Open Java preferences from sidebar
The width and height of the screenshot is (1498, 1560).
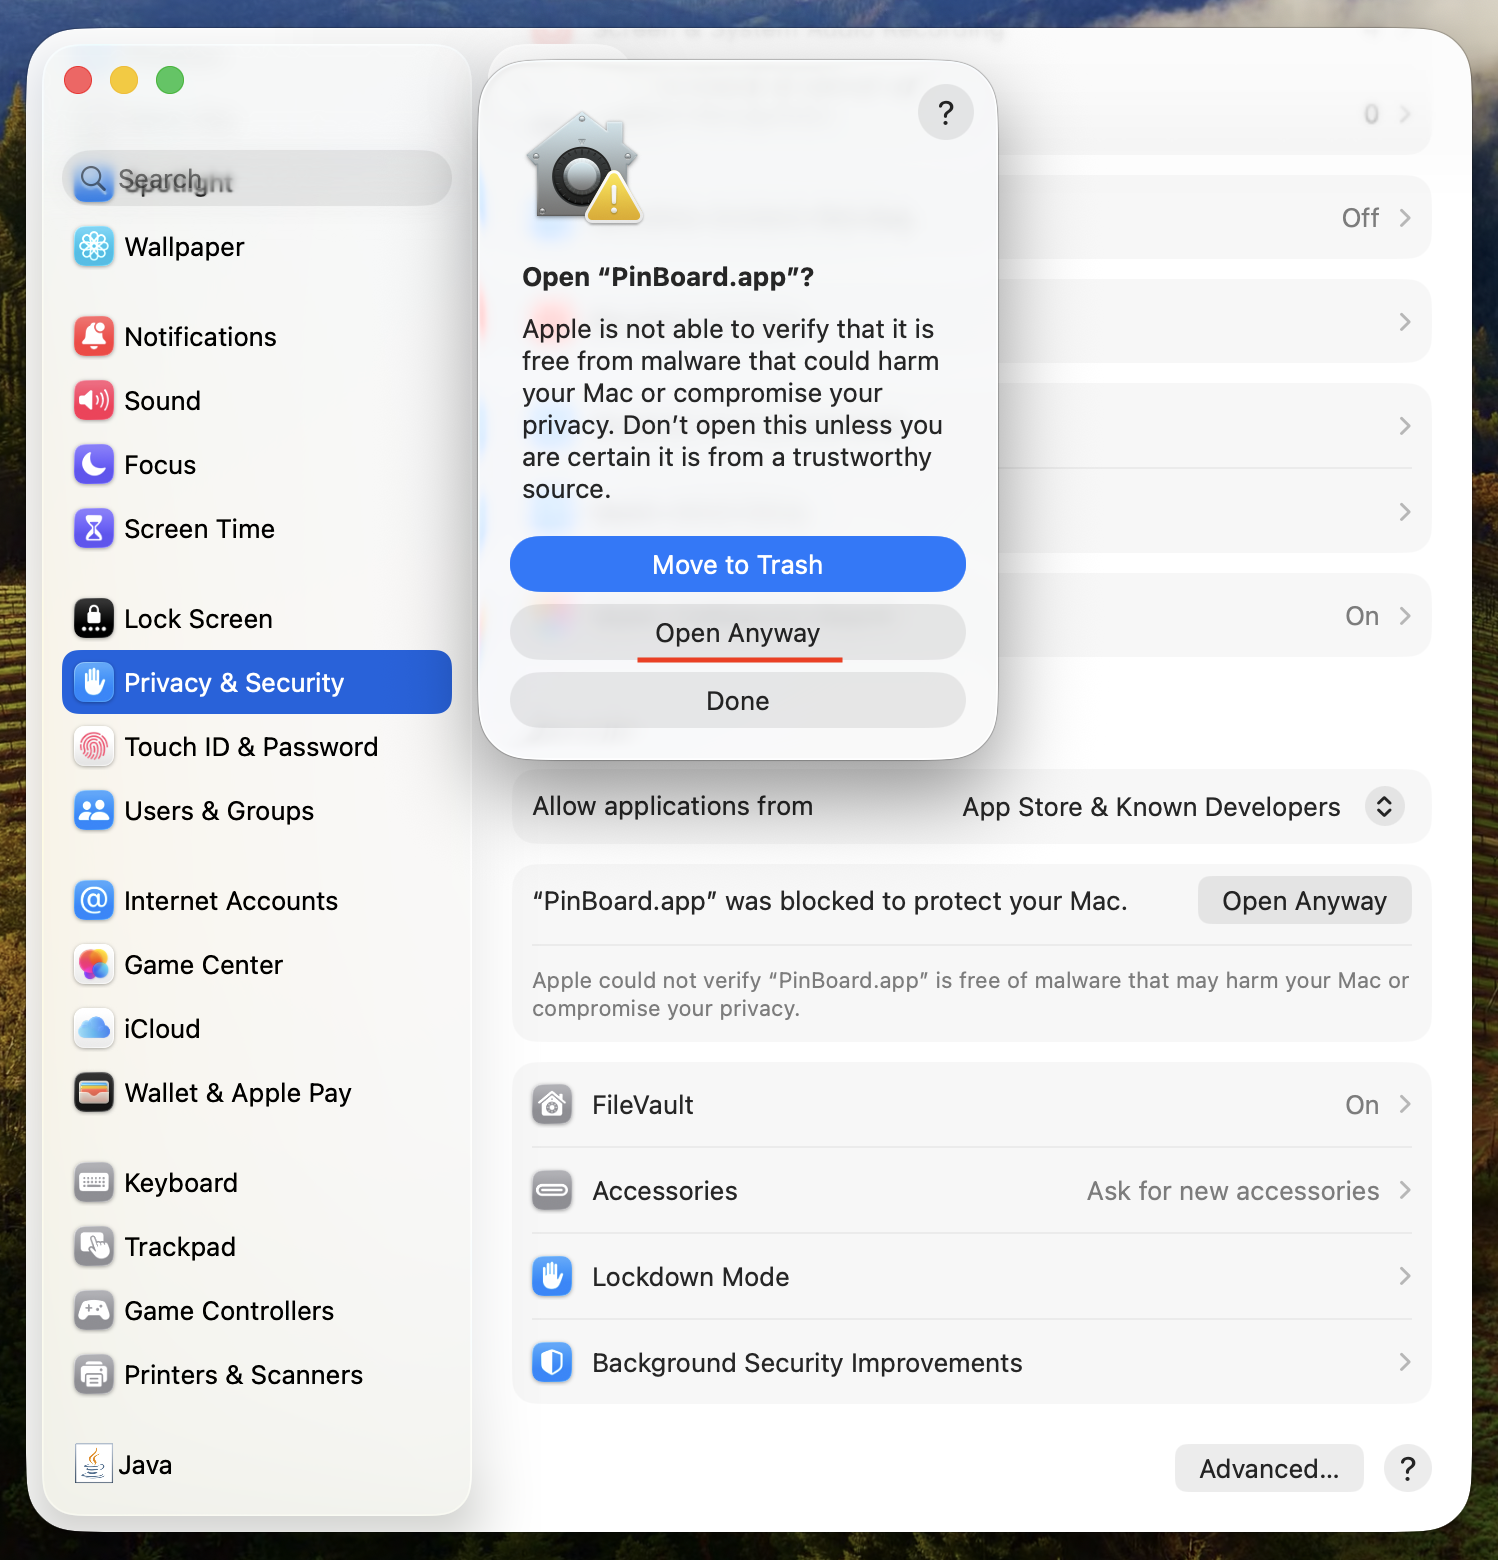click(x=146, y=1464)
